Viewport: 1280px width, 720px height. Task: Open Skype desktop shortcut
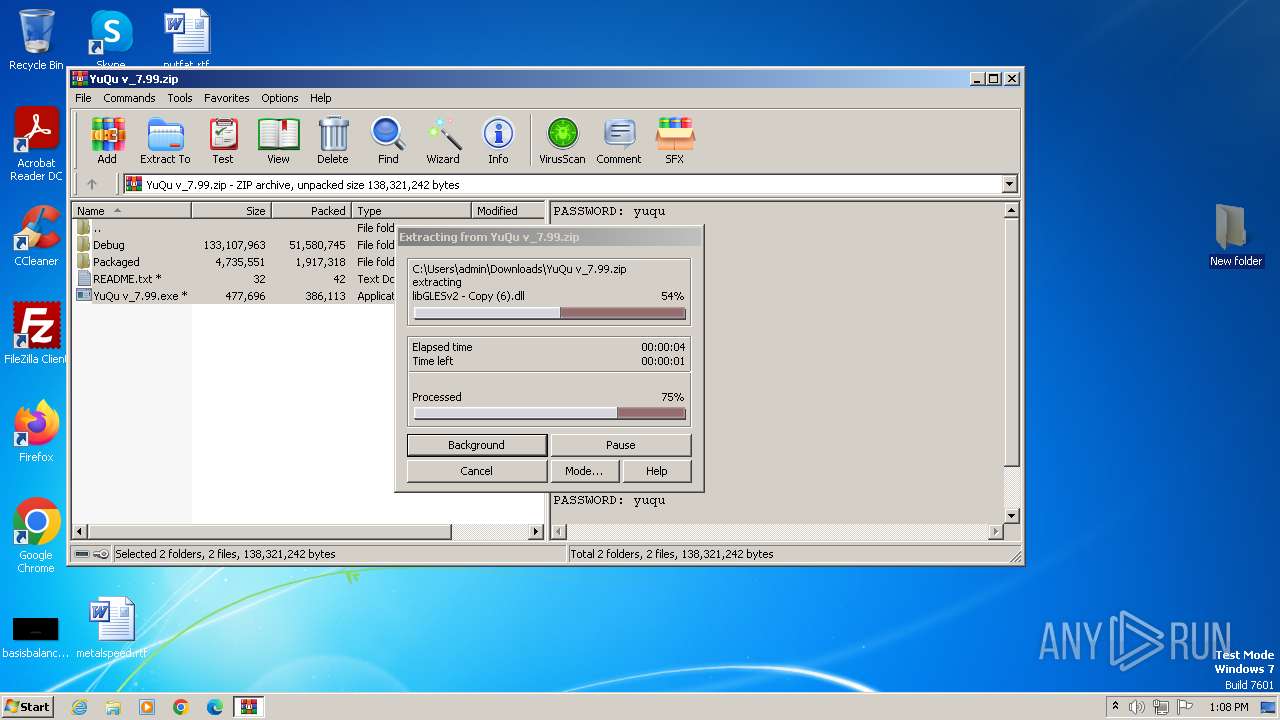tap(111, 38)
